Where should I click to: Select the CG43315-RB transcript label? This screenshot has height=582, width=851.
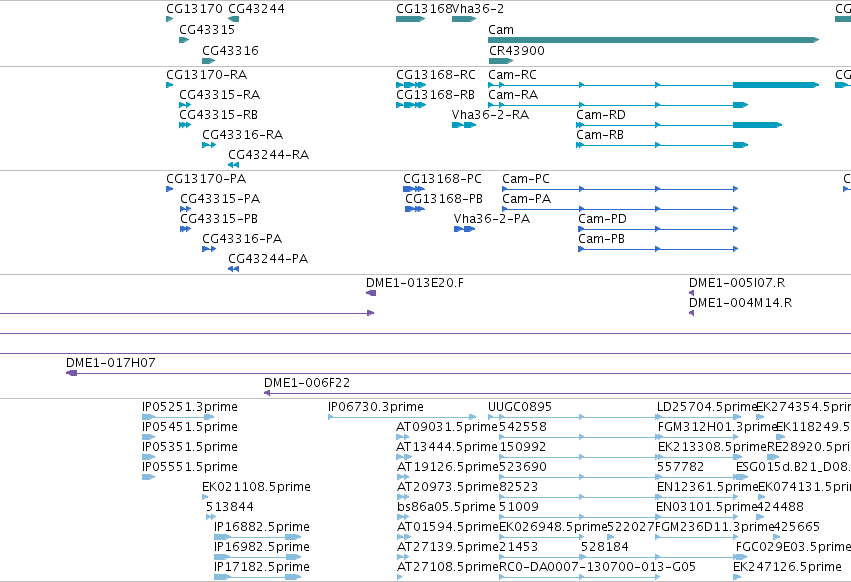tap(219, 115)
